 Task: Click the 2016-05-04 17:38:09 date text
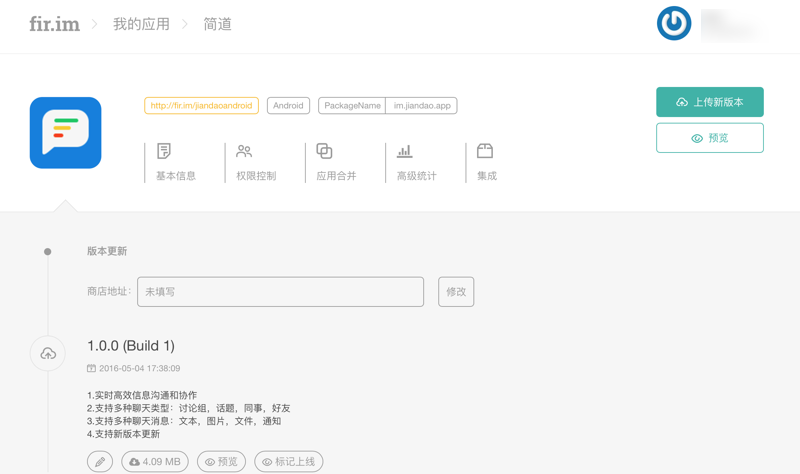(139, 368)
